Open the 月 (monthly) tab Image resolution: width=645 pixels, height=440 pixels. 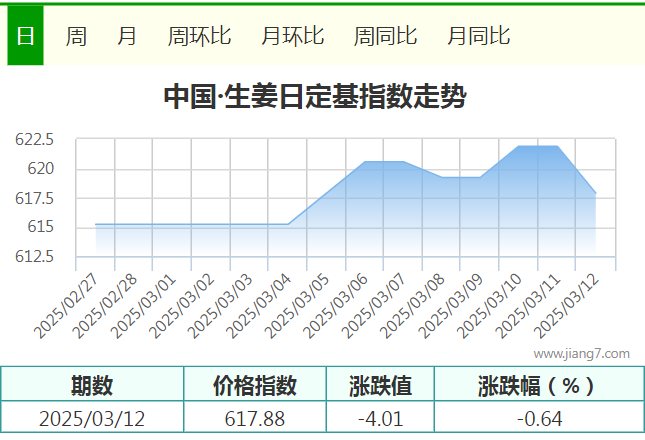coord(127,37)
